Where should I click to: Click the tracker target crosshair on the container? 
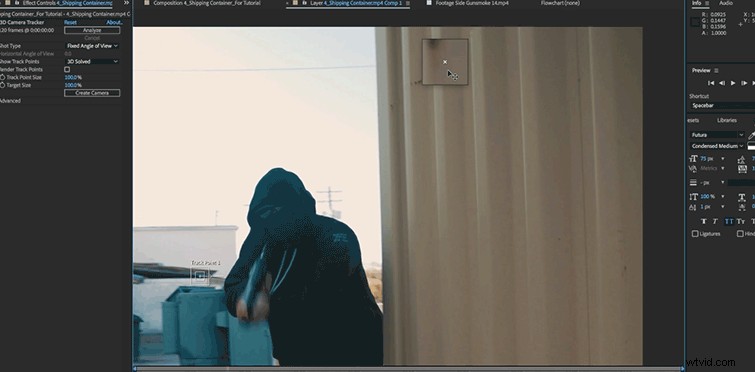445,62
